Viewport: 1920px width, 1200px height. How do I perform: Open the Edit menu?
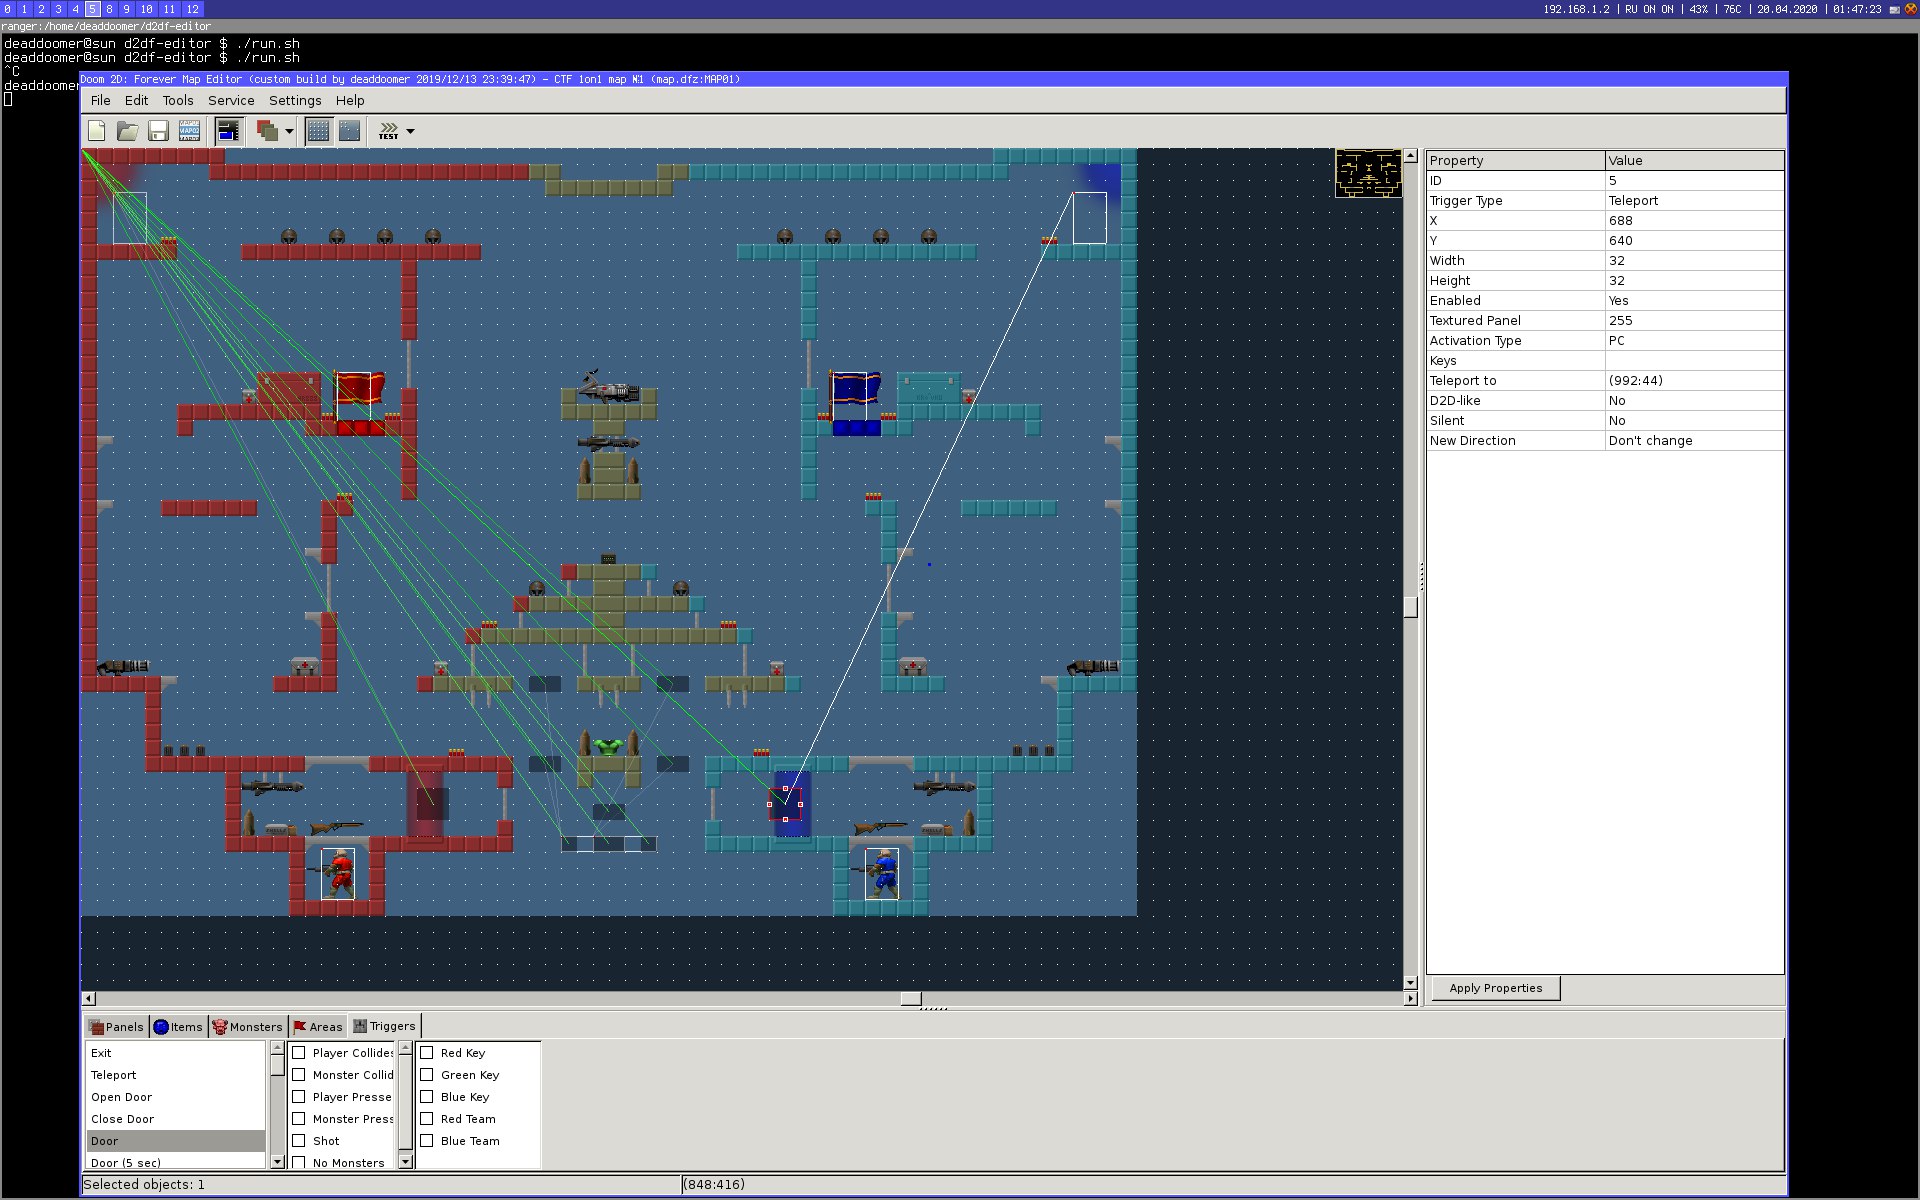tap(136, 100)
